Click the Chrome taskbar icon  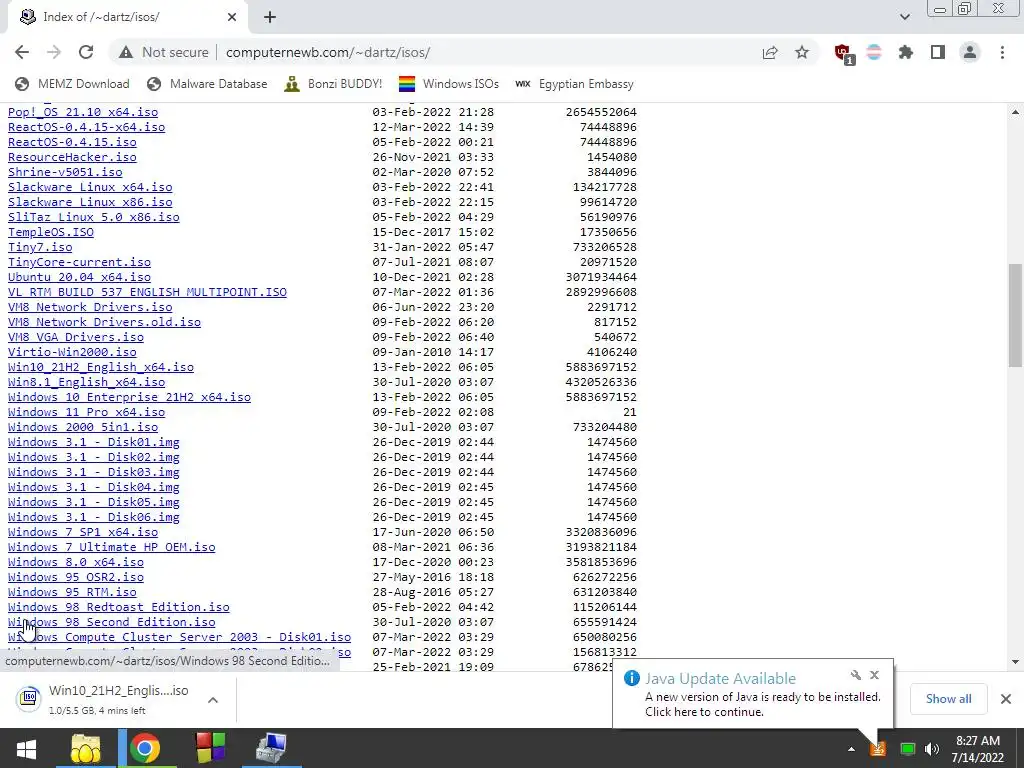145,748
